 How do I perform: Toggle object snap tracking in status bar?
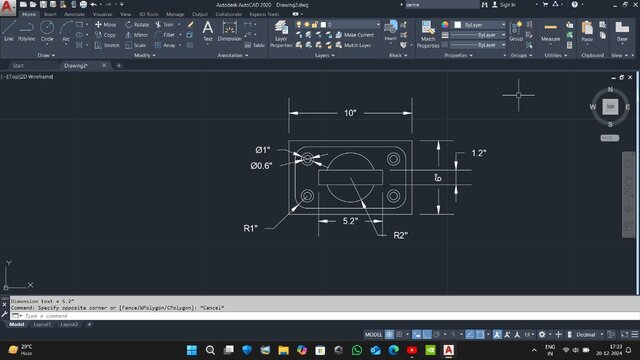pos(470,335)
